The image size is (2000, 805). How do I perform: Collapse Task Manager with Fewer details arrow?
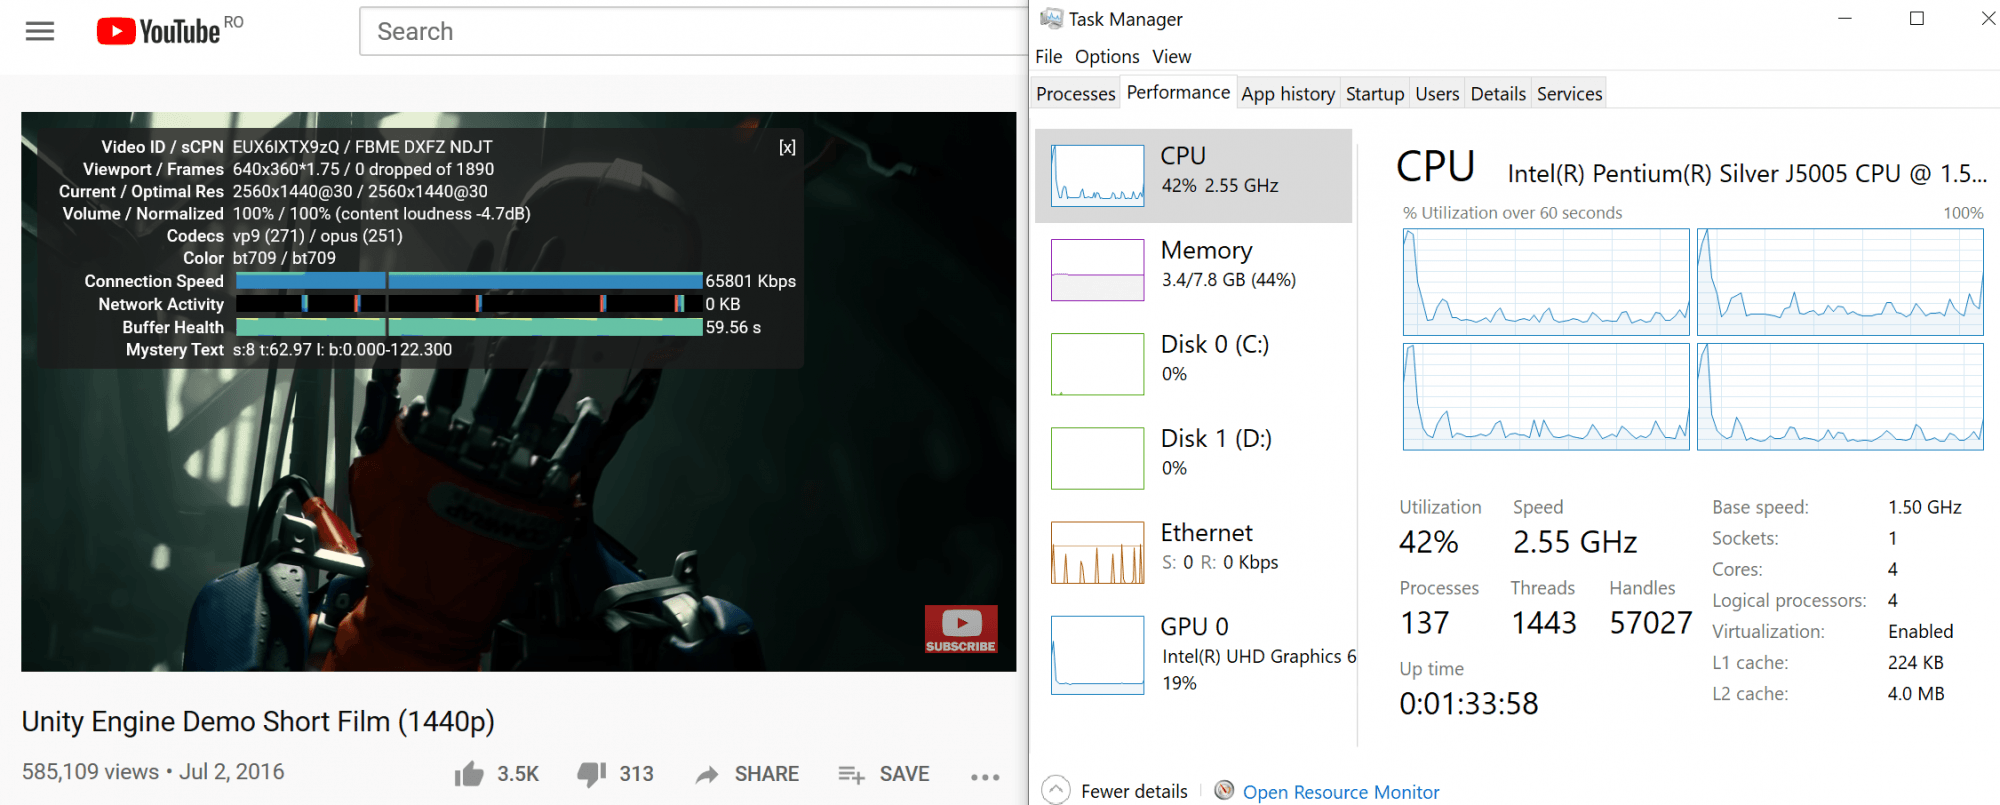[1056, 790]
